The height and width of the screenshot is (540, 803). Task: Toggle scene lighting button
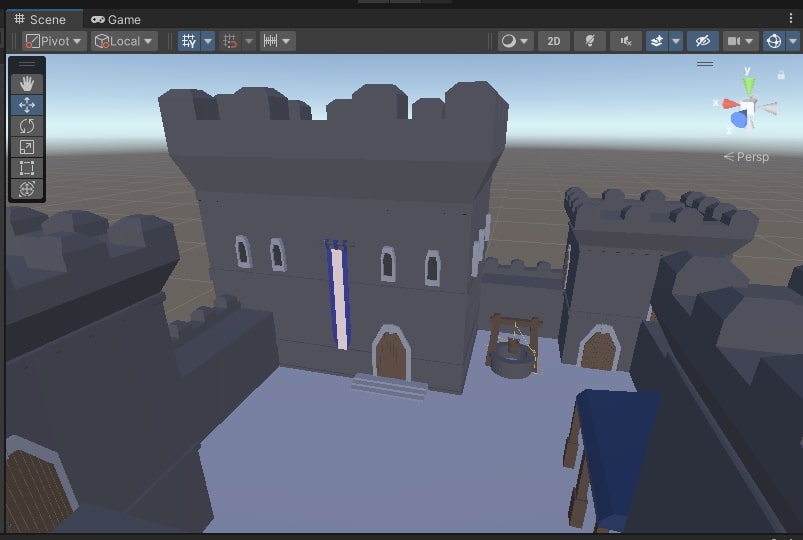(x=590, y=41)
